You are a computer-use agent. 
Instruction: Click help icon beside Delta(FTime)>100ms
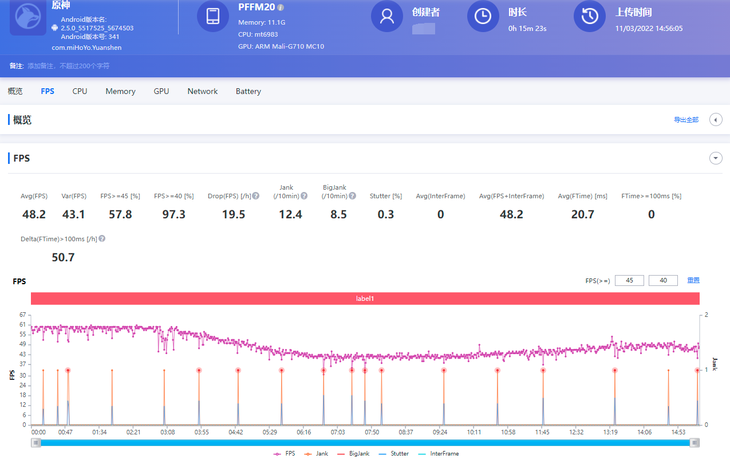(x=102, y=239)
